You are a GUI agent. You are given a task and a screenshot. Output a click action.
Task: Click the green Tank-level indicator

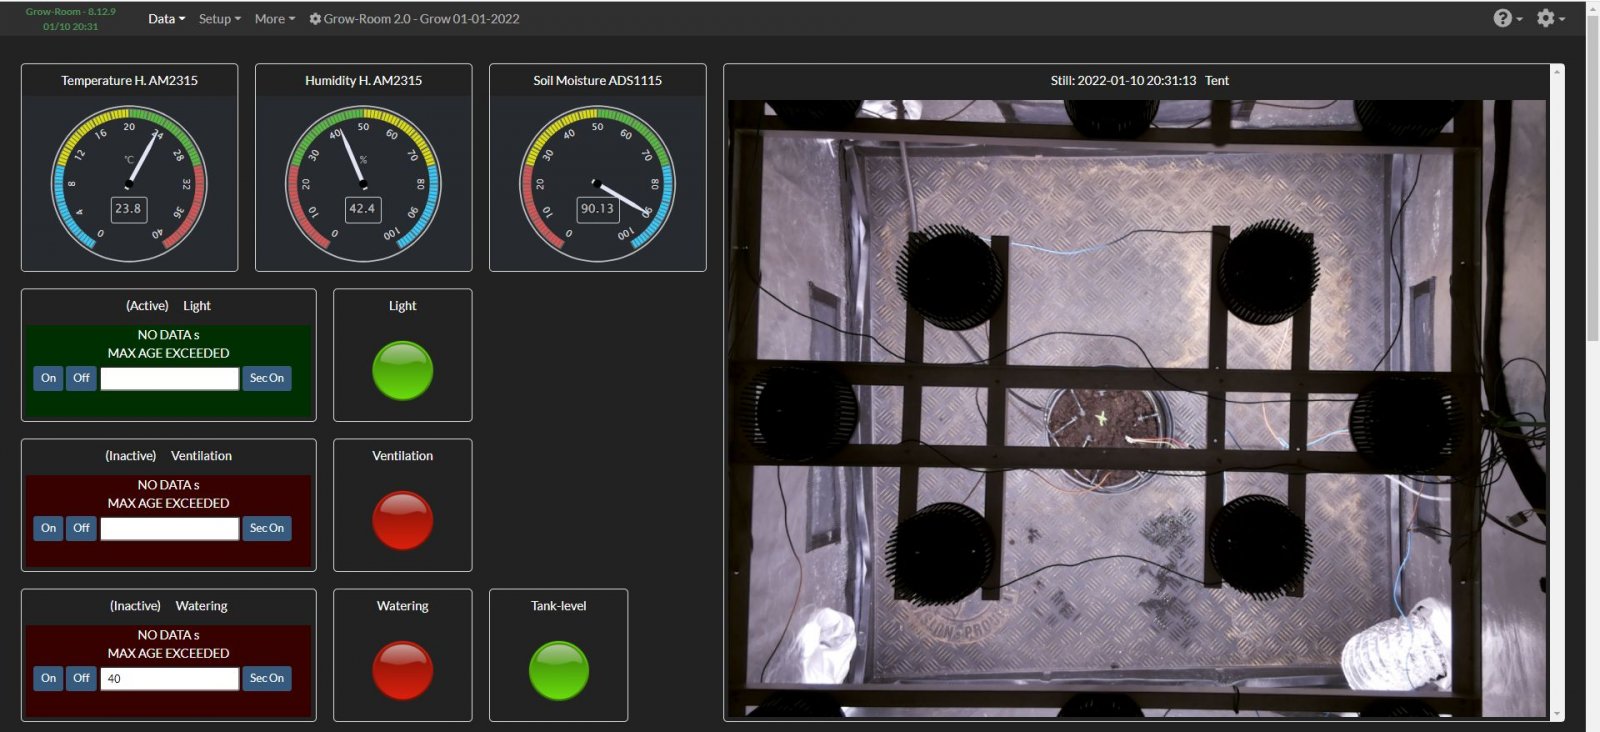[559, 671]
